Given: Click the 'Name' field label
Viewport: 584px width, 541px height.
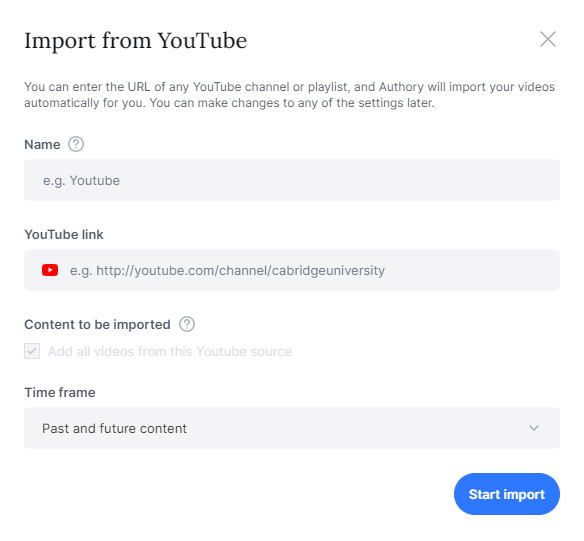Looking at the screenshot, I should pyautogui.click(x=42, y=144).
